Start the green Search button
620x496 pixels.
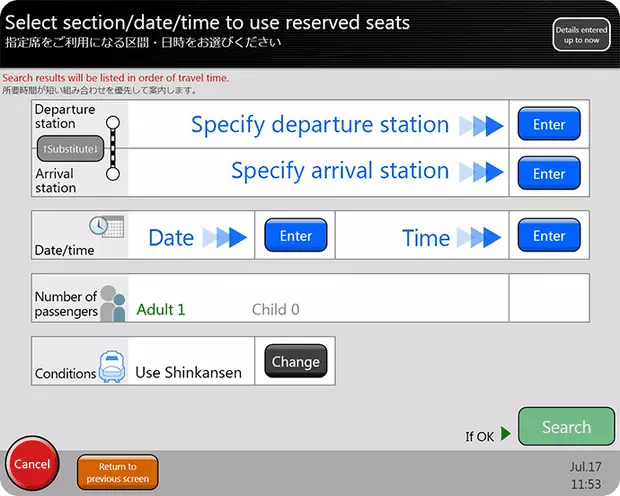tap(566, 427)
